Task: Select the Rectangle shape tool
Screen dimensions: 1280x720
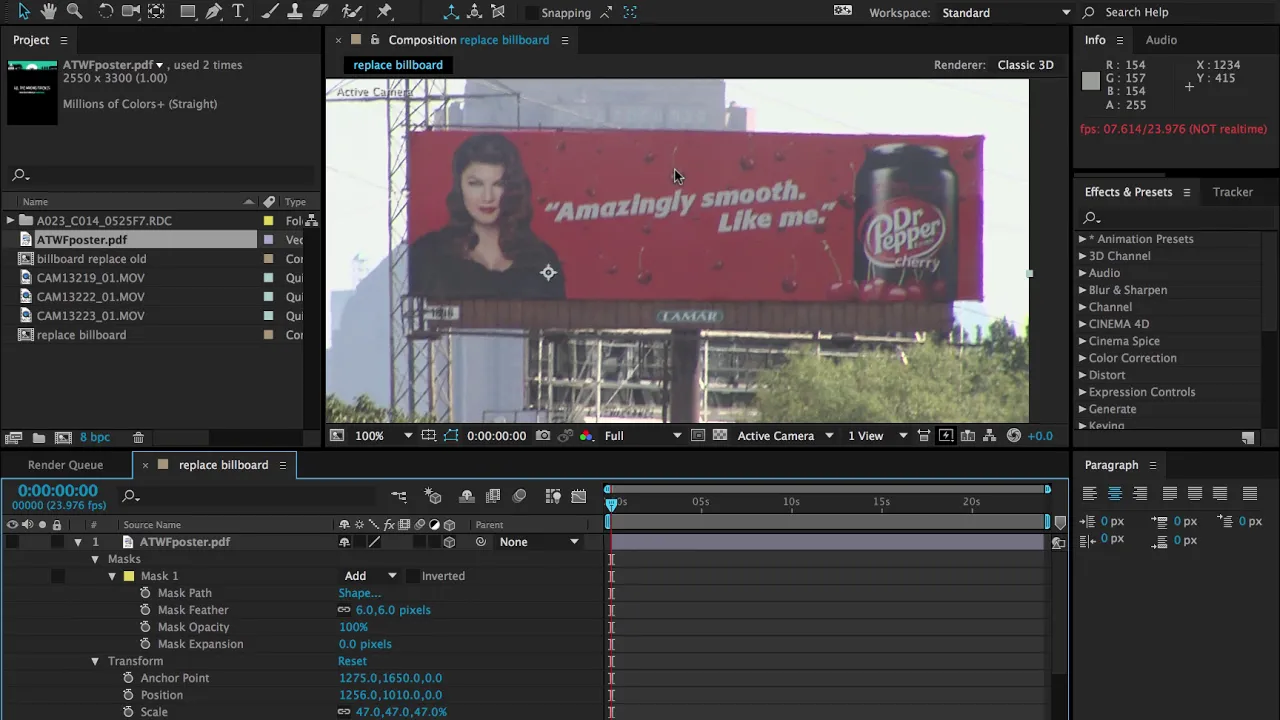Action: coord(188,12)
